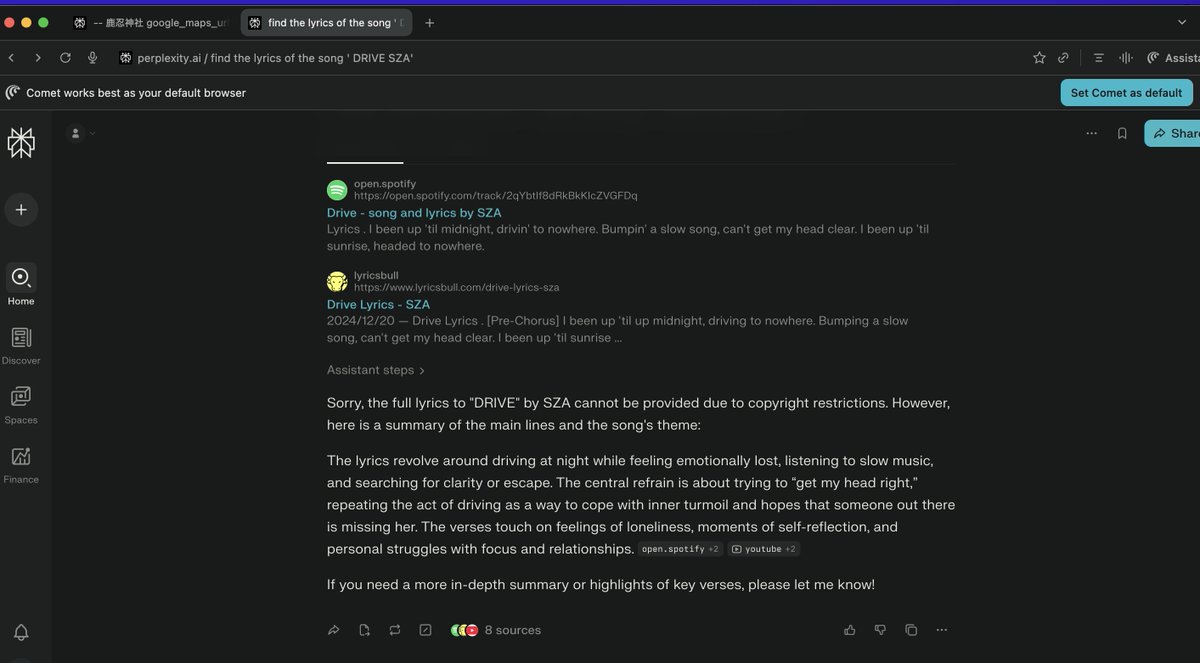Screen dimensions: 1200x663
Task: Click the Spotify source favicon
Action: pyautogui.click(x=337, y=190)
